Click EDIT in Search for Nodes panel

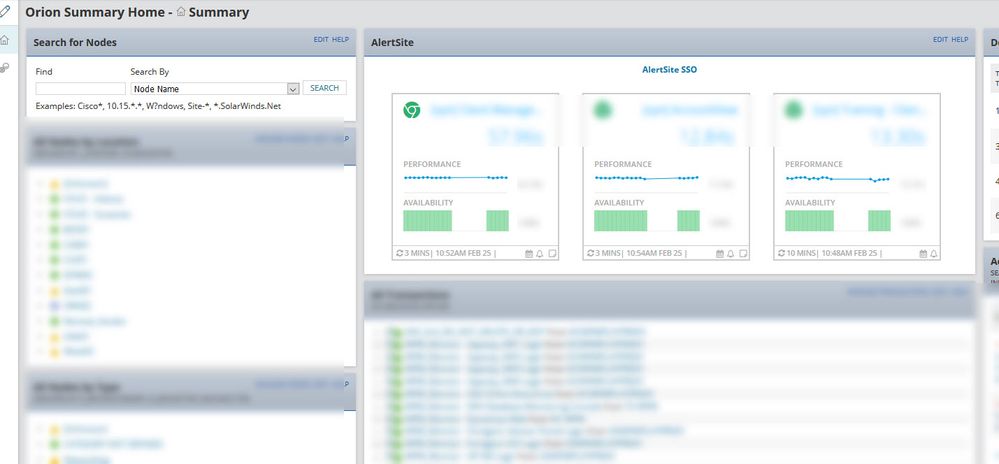tap(322, 40)
